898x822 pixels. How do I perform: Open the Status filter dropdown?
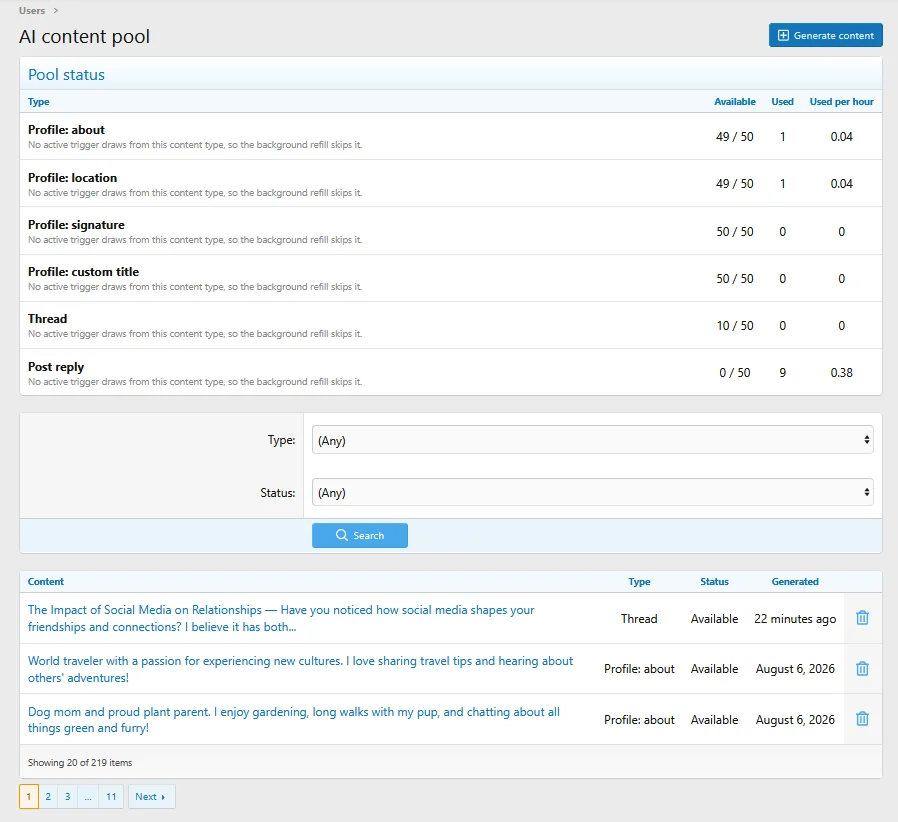592,493
